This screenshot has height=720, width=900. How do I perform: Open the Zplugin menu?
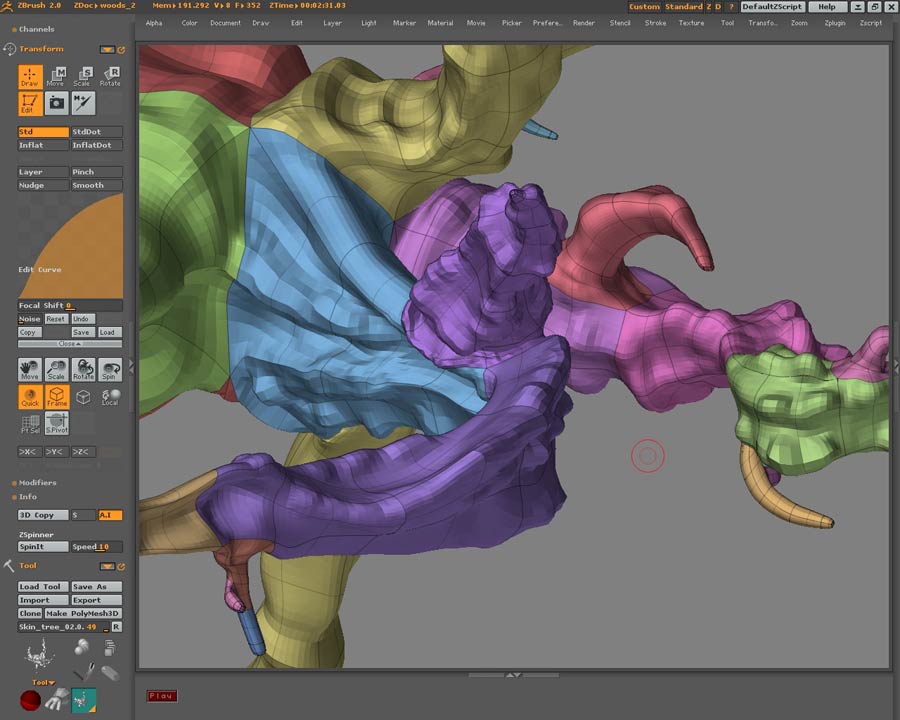[x=835, y=22]
